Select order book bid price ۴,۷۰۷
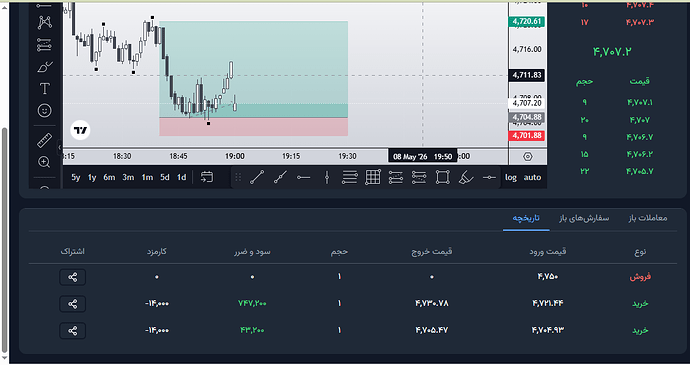 (x=640, y=120)
